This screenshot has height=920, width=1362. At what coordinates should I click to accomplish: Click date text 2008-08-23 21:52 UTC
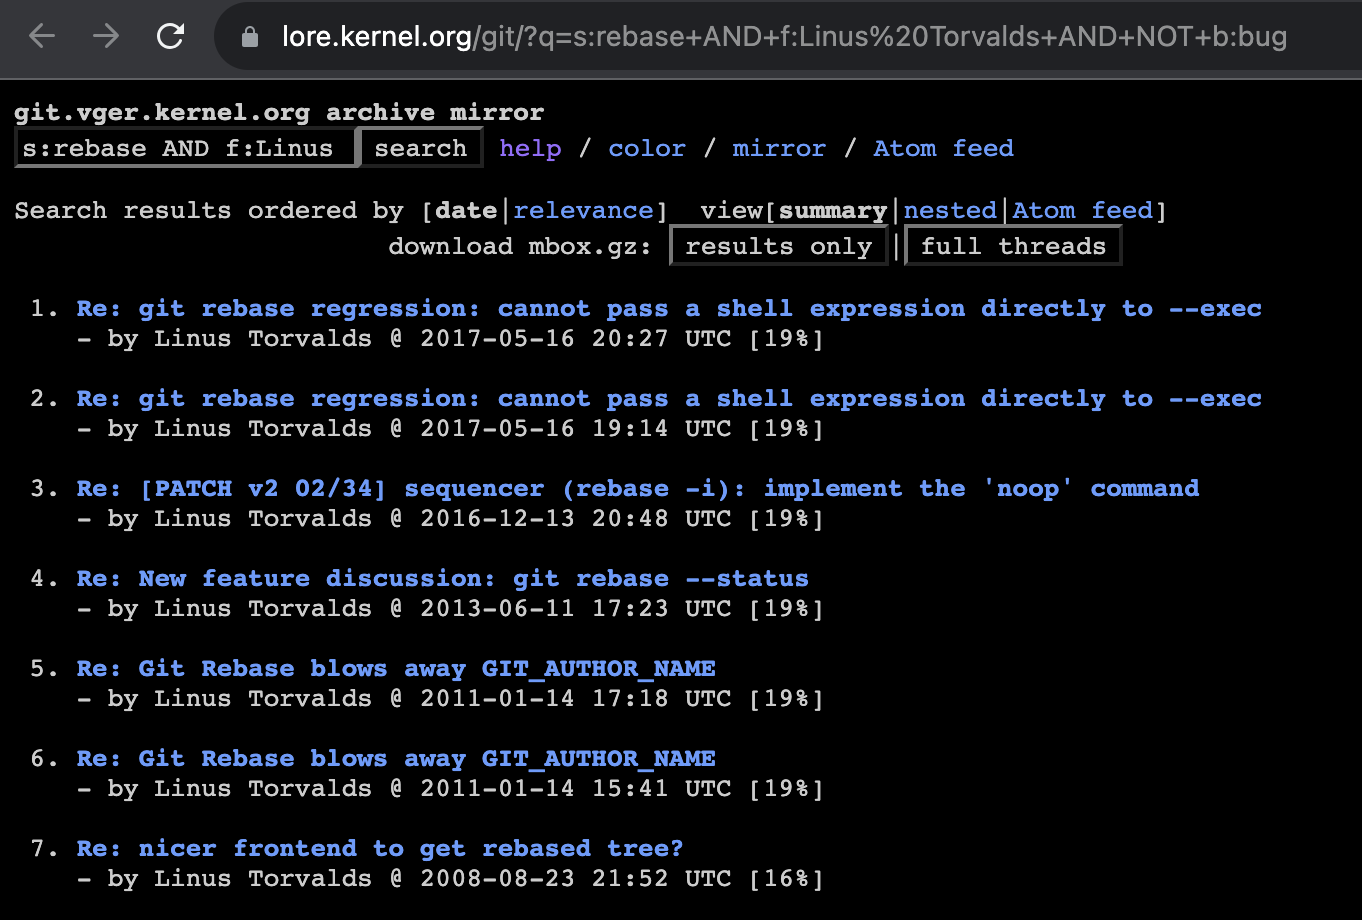576,878
